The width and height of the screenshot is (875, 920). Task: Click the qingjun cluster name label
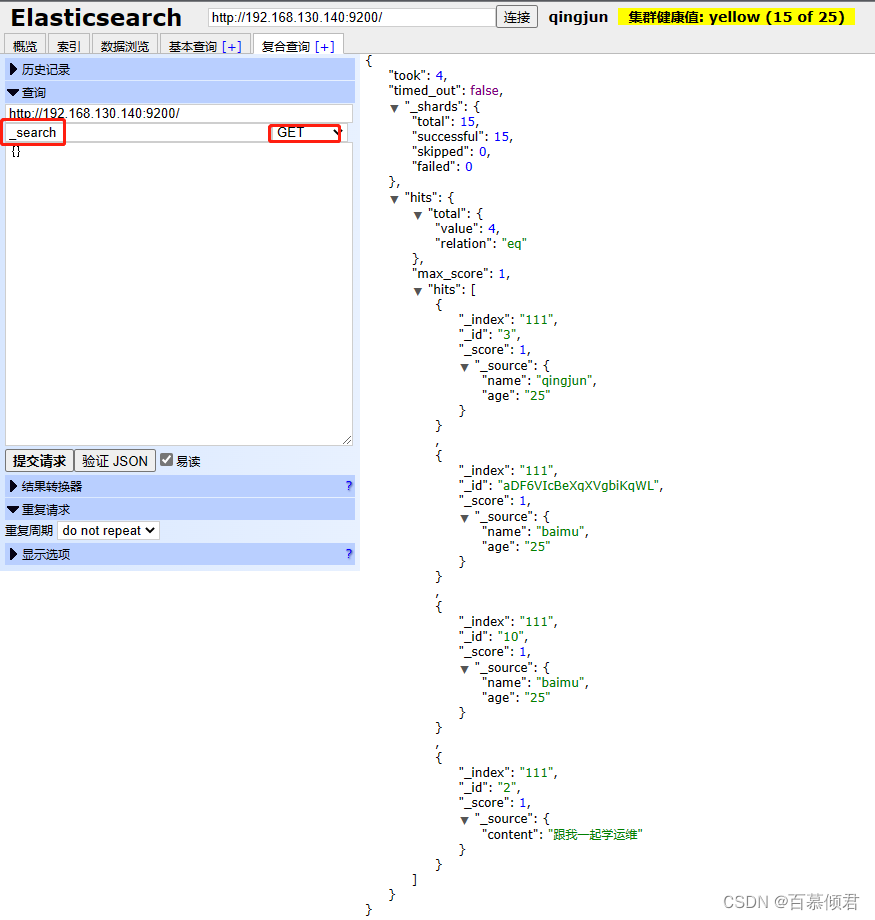click(x=578, y=17)
